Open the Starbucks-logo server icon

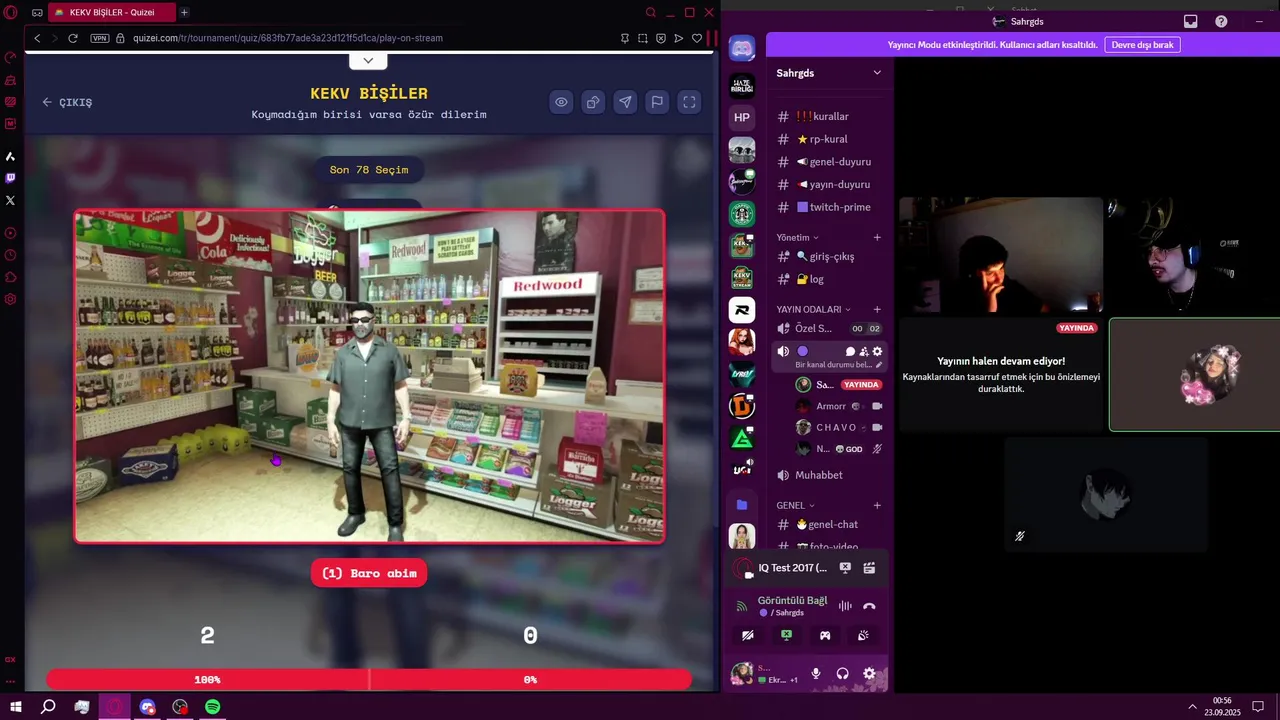point(742,213)
